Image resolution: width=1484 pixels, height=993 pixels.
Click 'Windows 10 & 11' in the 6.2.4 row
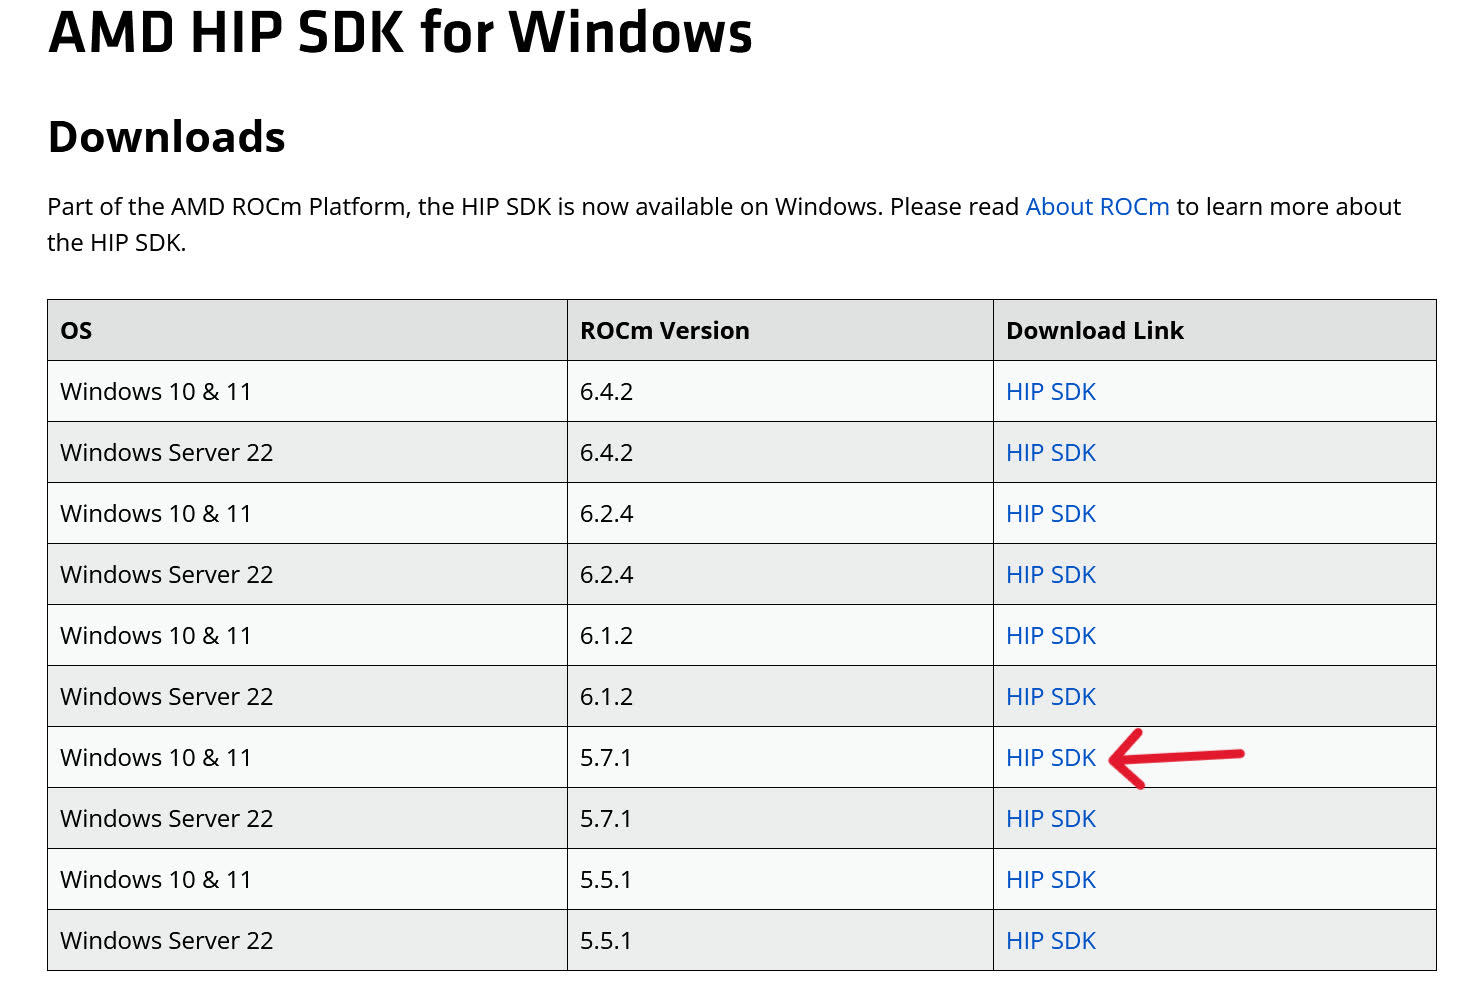(x=155, y=514)
